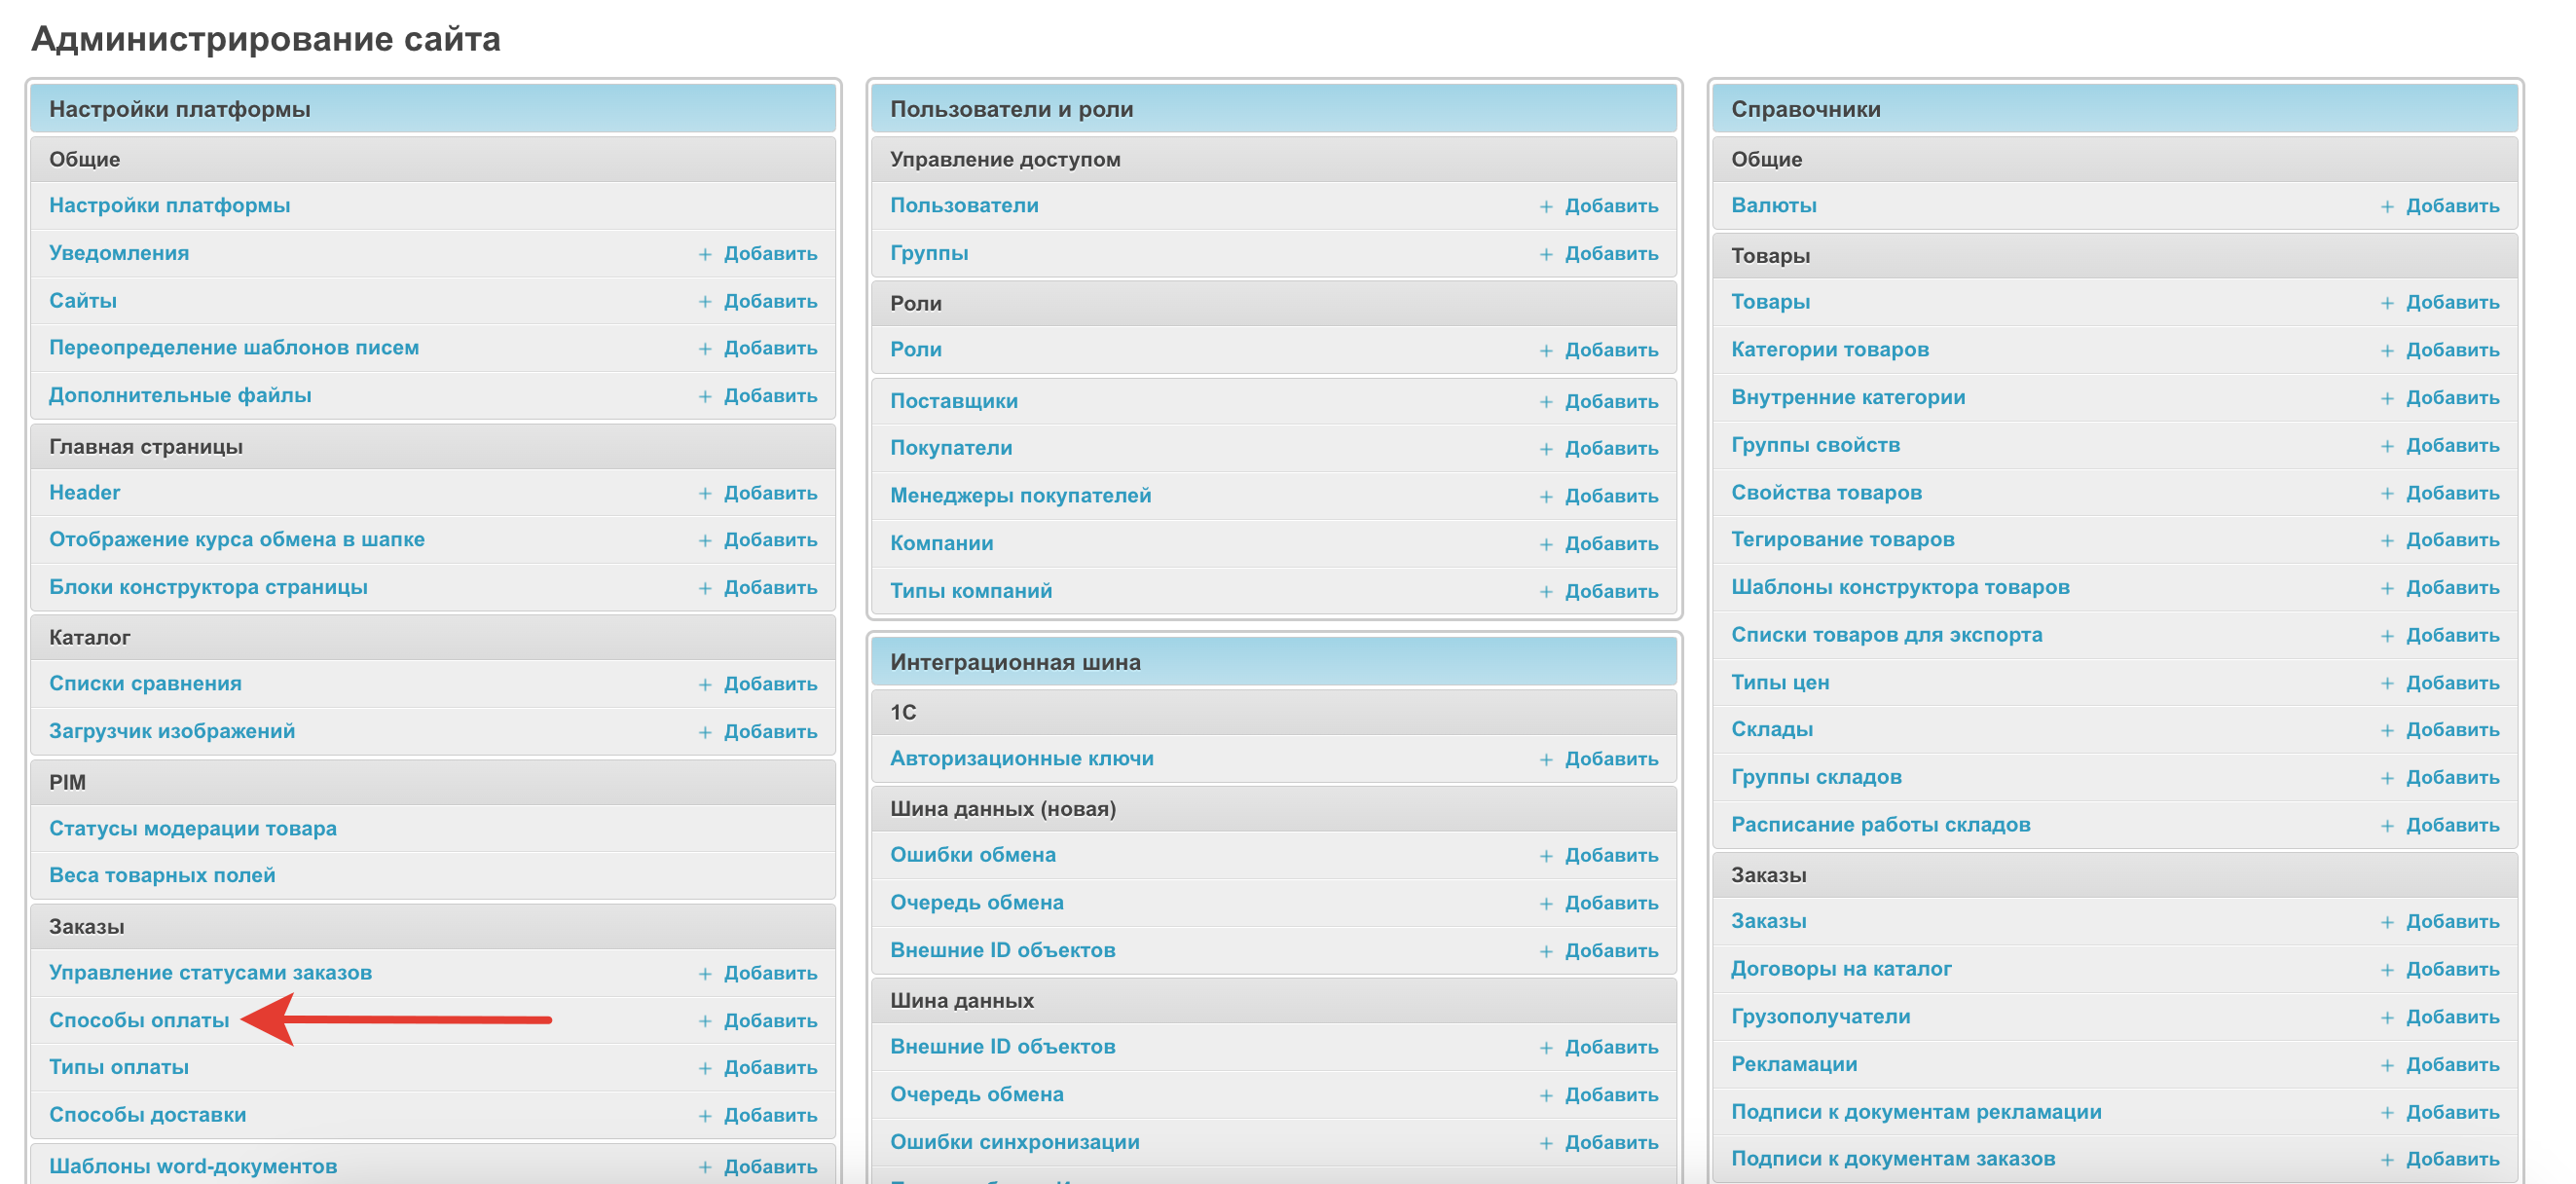Open Статусы модерации товара link
Screen dimensions: 2576x1184
click(x=192, y=828)
